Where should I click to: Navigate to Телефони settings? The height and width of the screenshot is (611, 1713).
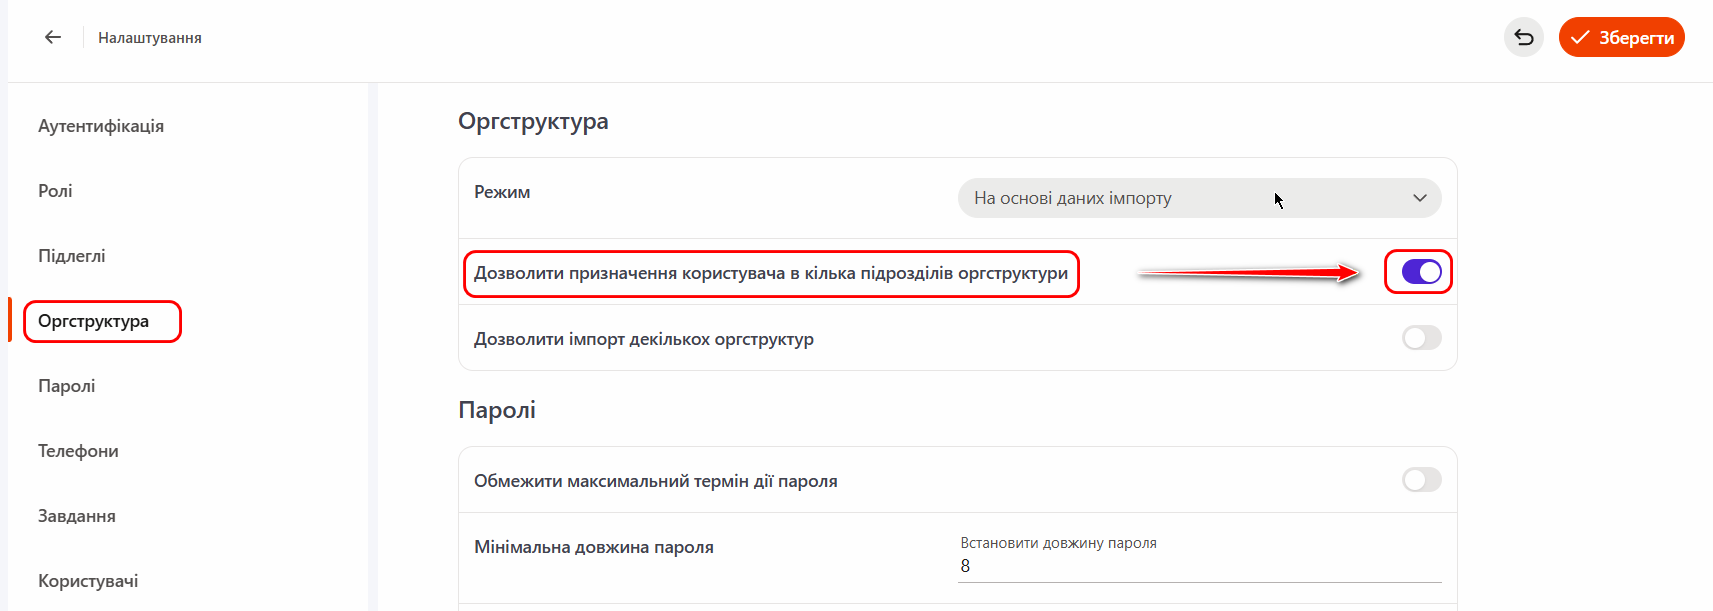click(x=78, y=451)
